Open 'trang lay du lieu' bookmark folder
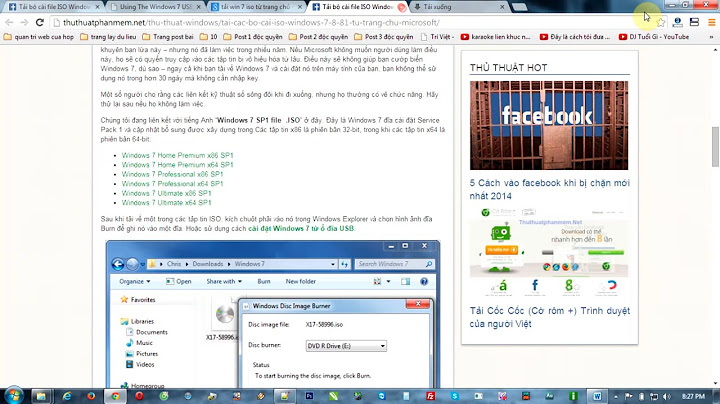The height and width of the screenshot is (404, 720). click(108, 37)
